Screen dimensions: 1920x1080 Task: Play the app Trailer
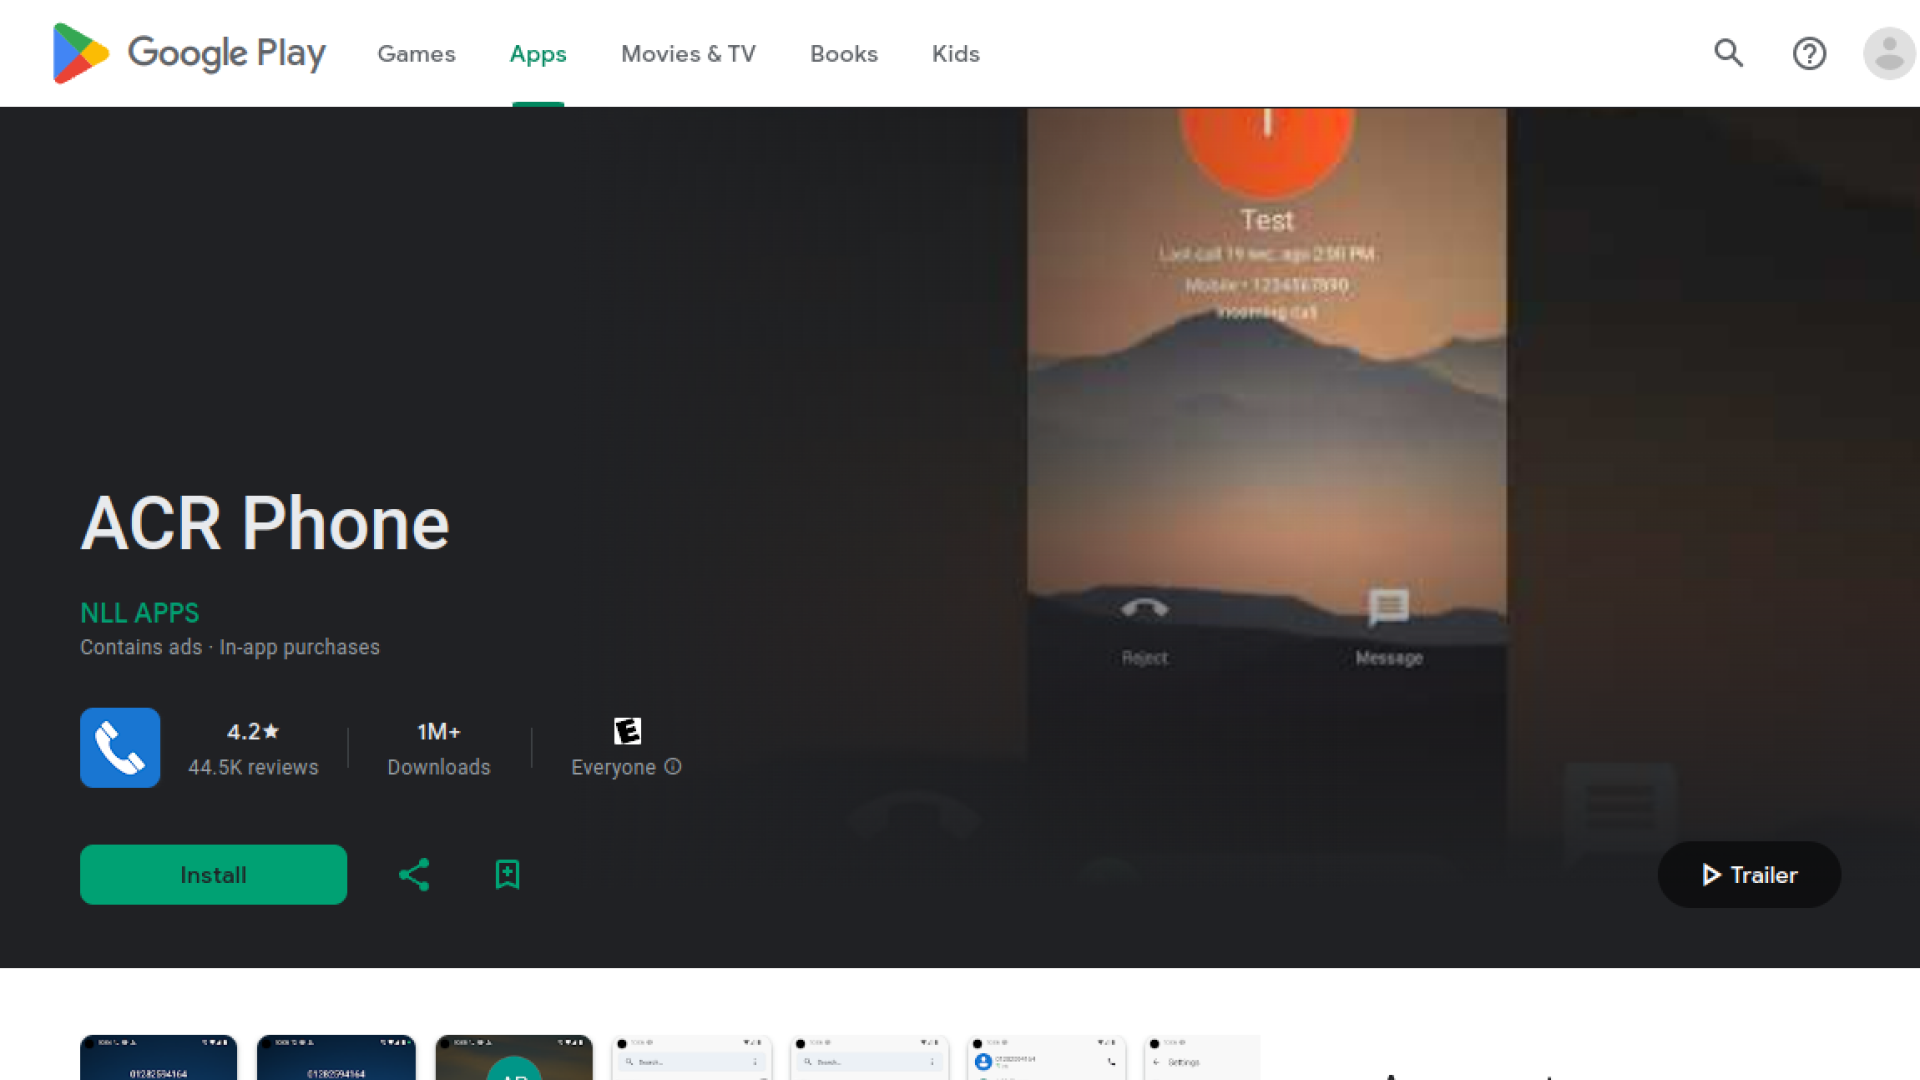click(1749, 875)
